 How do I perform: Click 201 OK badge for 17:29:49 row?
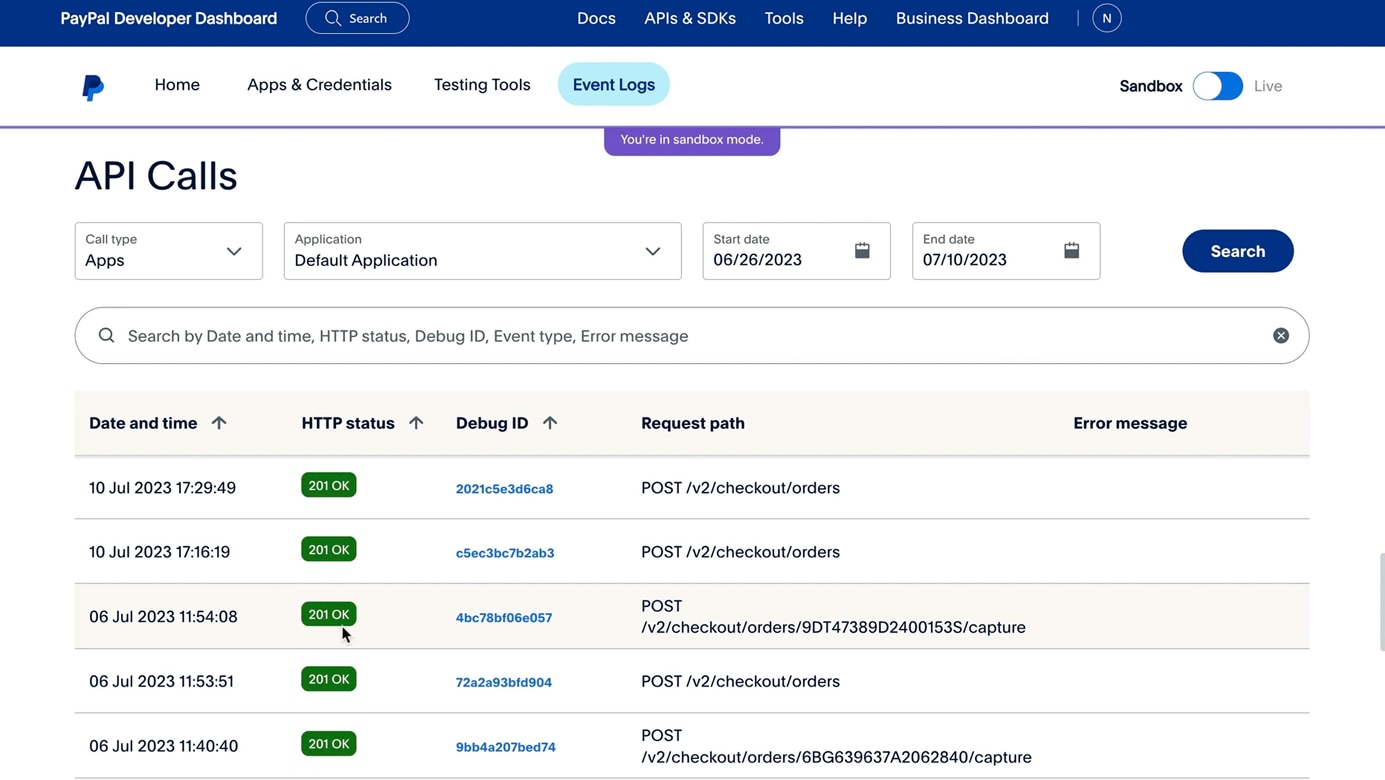point(329,485)
